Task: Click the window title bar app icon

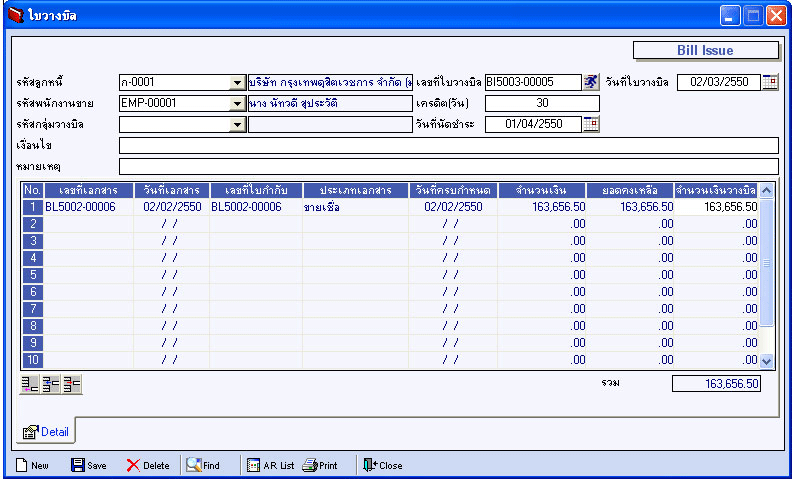Action: pos(16,15)
